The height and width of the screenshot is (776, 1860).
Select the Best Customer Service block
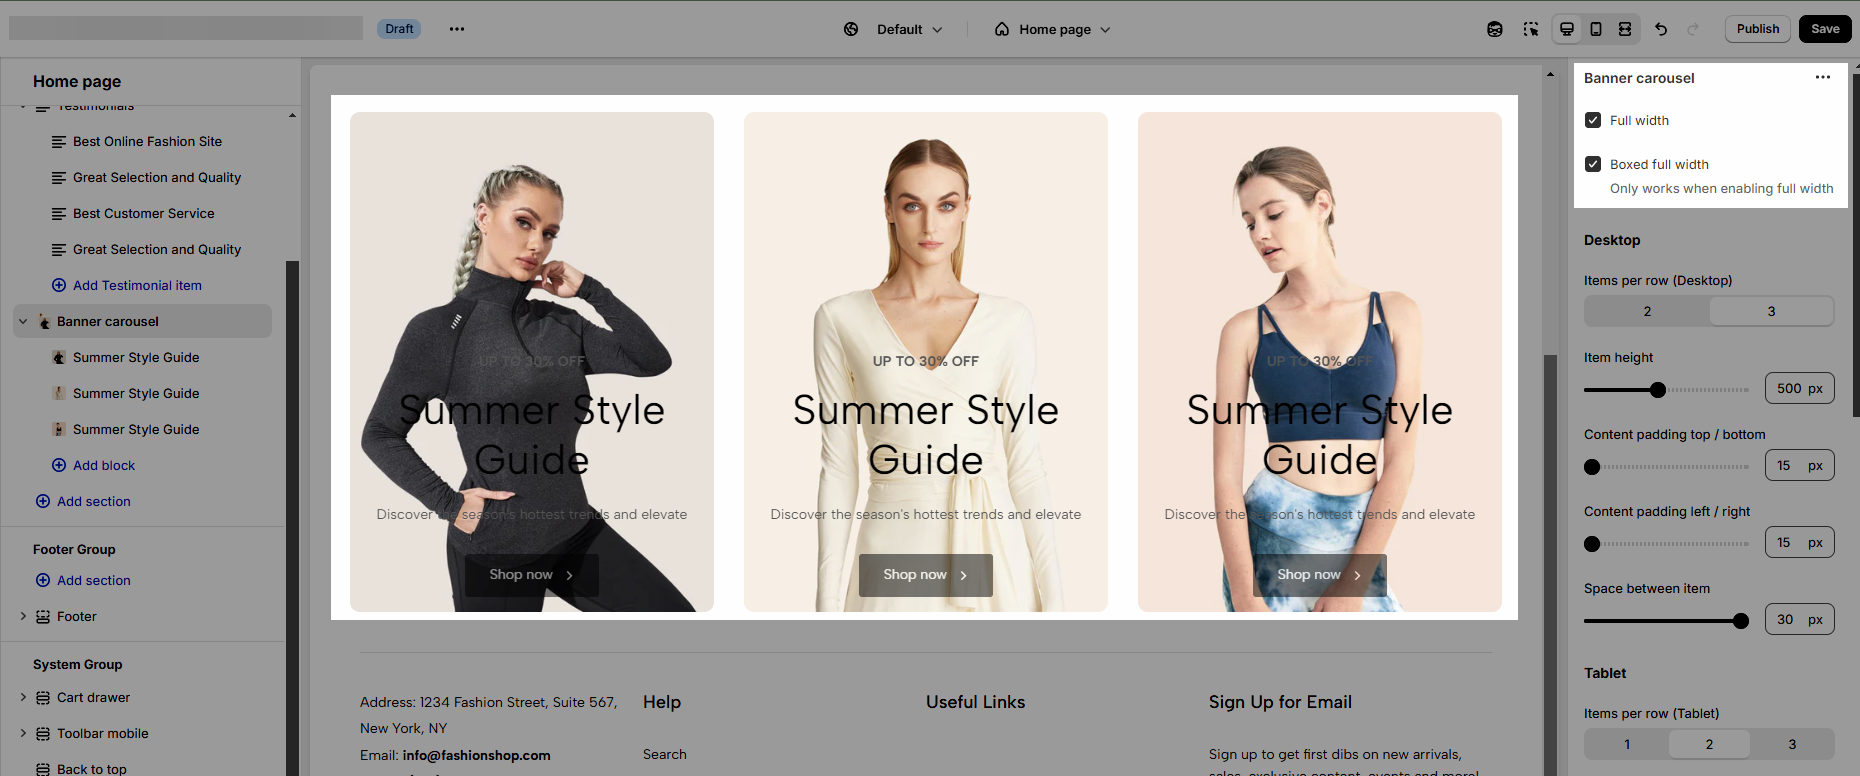[x=144, y=214]
